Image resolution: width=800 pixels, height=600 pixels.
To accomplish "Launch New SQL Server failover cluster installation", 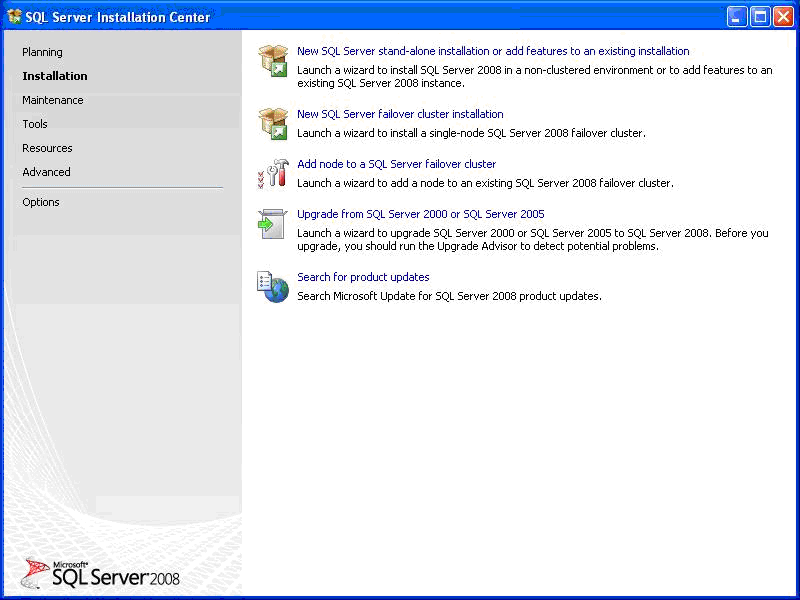I will (x=400, y=114).
